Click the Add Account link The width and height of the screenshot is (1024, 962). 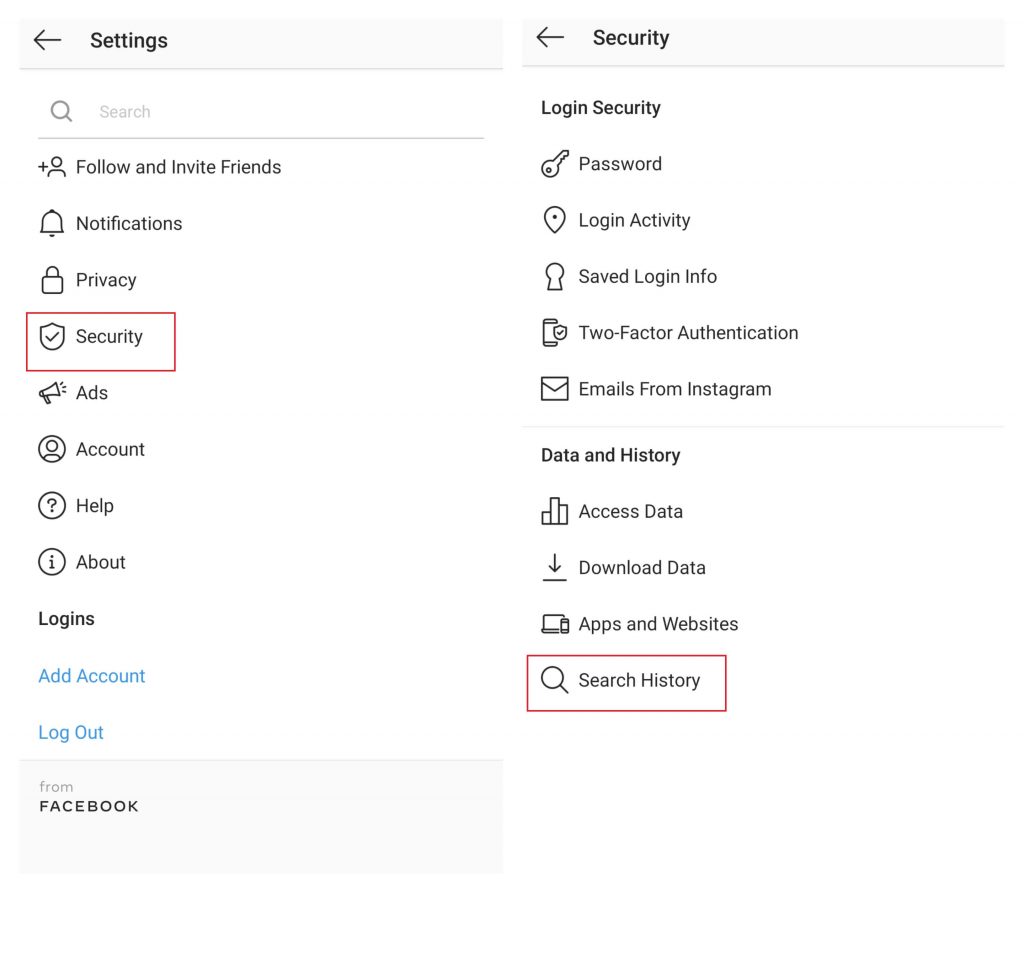pyautogui.click(x=91, y=675)
